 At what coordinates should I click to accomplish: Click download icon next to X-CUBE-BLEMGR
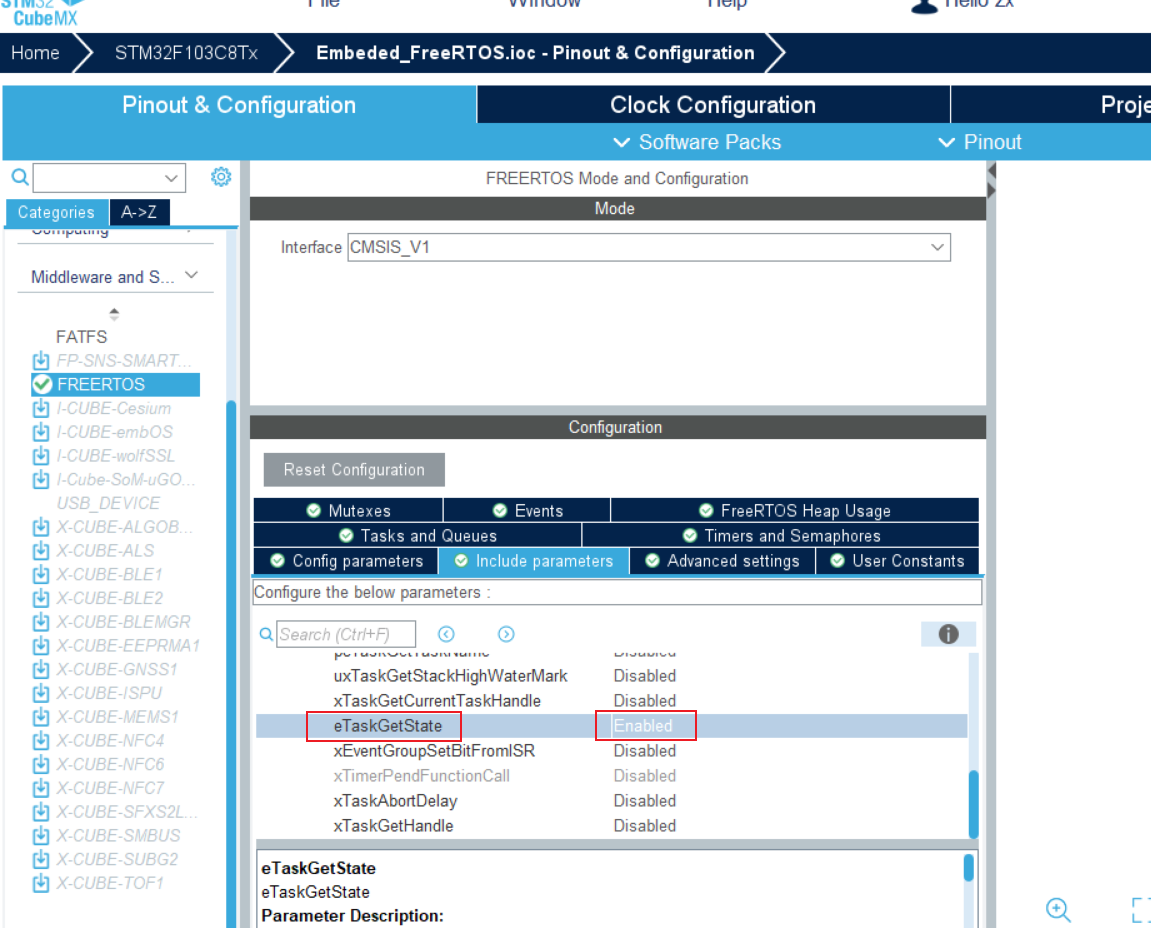[x=41, y=622]
